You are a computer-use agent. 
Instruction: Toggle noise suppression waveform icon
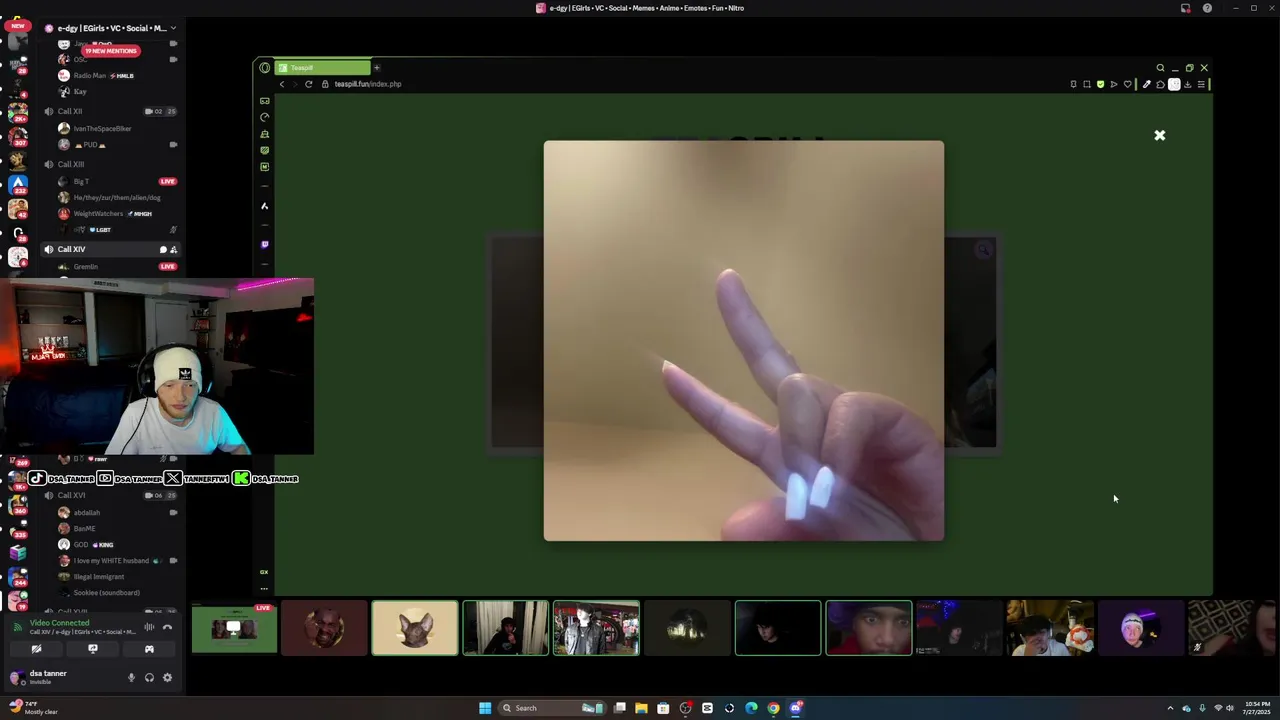149,627
